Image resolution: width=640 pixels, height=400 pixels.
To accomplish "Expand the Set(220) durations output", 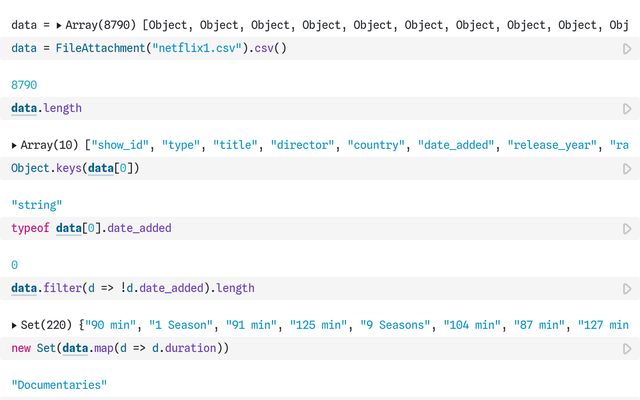I will tap(15, 325).
